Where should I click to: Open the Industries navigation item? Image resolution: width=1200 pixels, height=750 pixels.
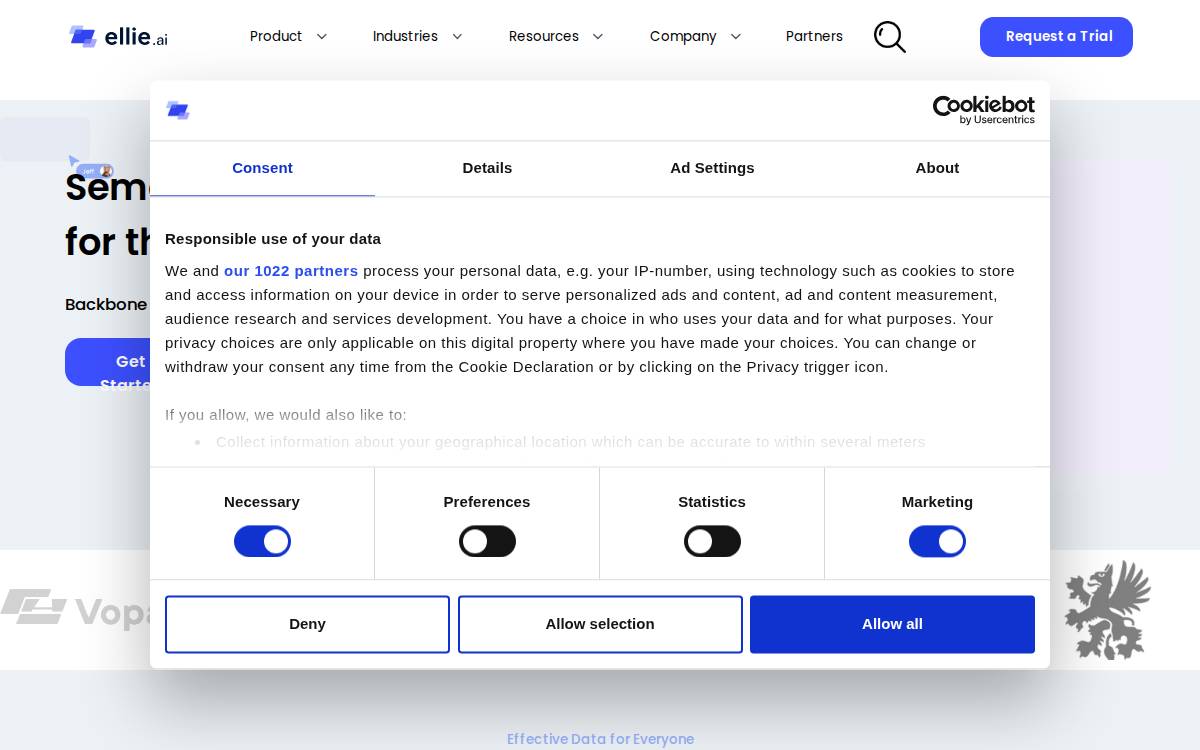tap(405, 36)
